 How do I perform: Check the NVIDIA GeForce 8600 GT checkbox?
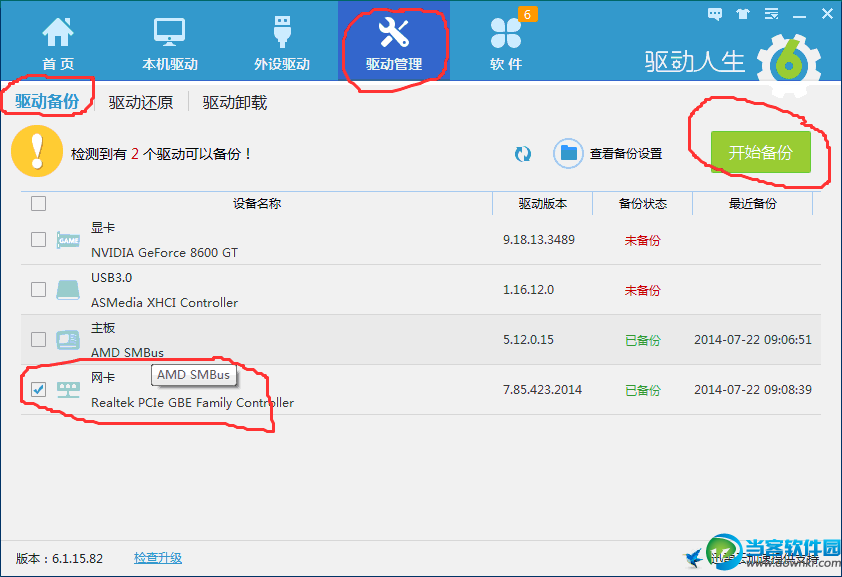click(38, 239)
